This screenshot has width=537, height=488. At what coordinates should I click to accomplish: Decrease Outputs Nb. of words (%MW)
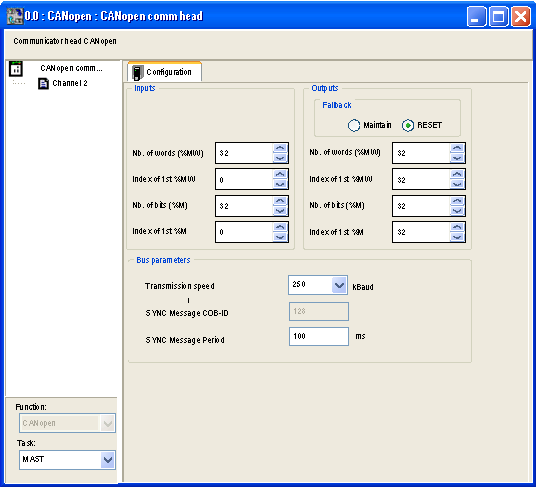(x=457, y=158)
